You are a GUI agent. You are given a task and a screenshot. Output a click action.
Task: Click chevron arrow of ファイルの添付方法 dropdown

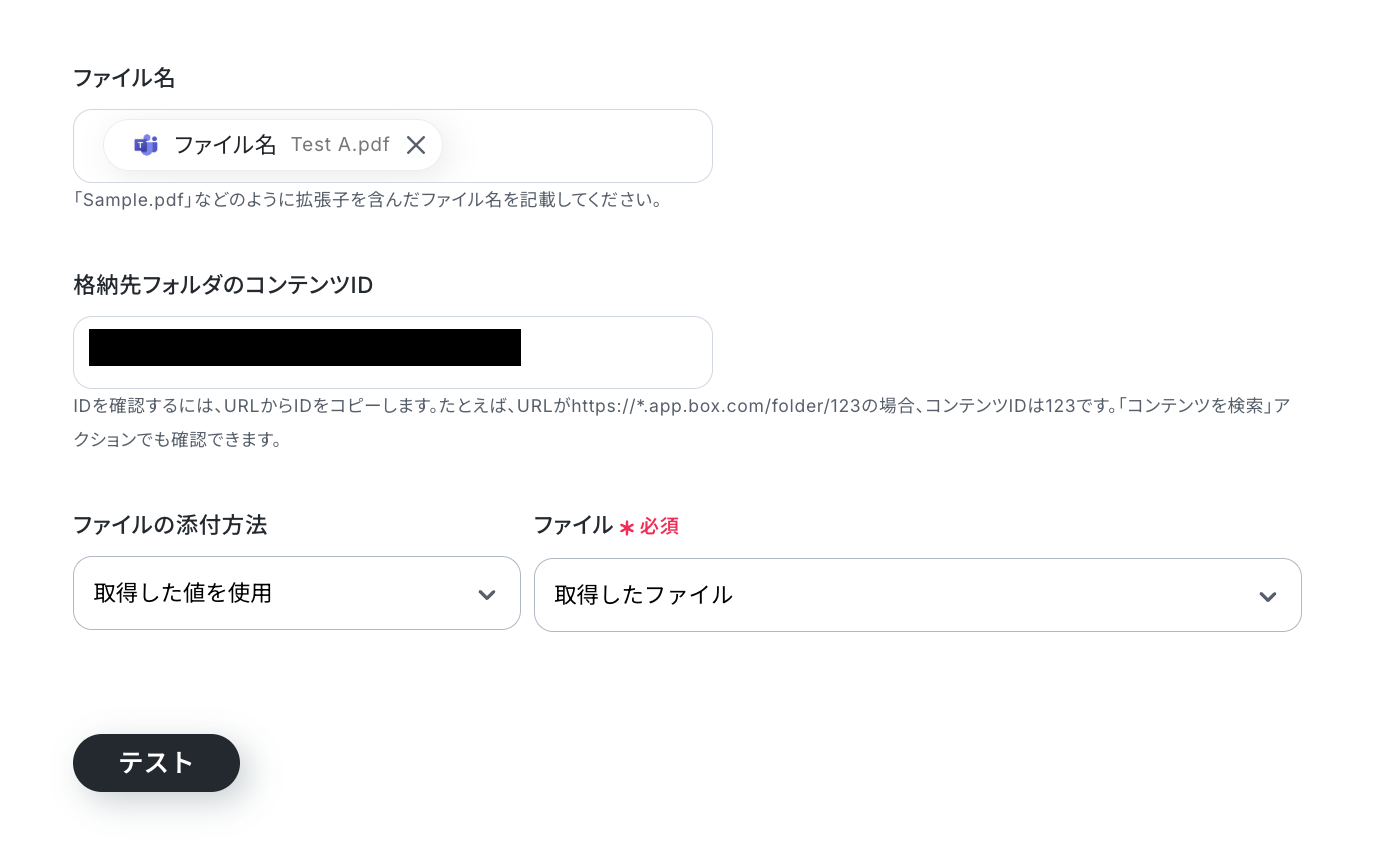coord(487,595)
